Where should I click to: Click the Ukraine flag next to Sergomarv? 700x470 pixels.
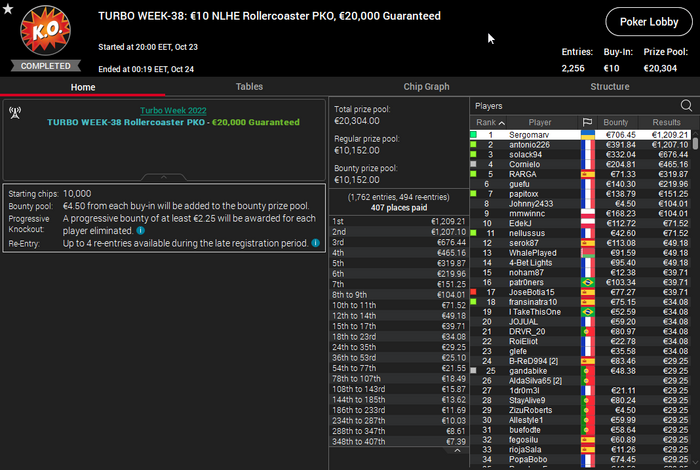point(588,135)
